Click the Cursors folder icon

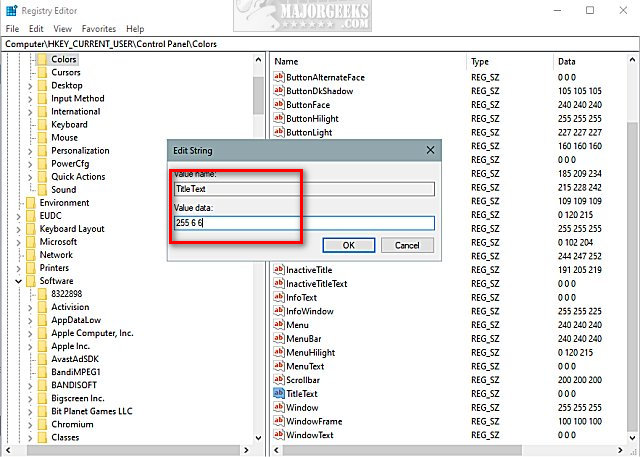tap(42, 73)
